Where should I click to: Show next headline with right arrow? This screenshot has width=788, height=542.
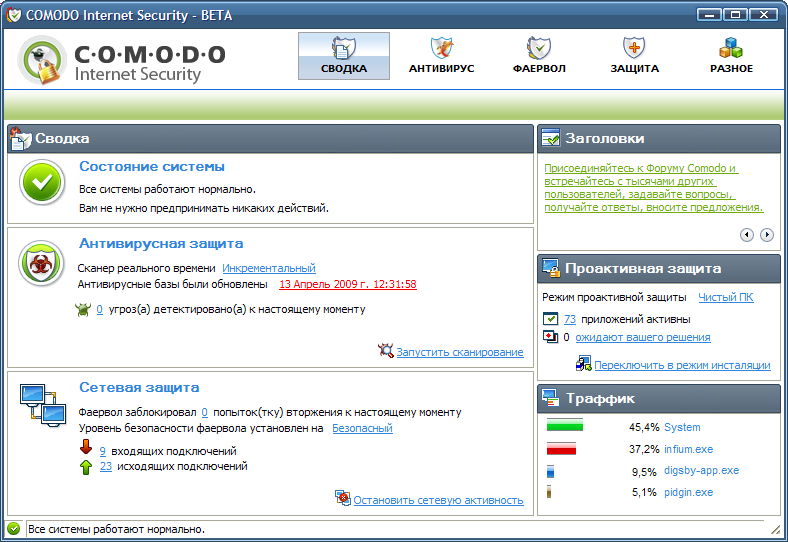pos(766,235)
